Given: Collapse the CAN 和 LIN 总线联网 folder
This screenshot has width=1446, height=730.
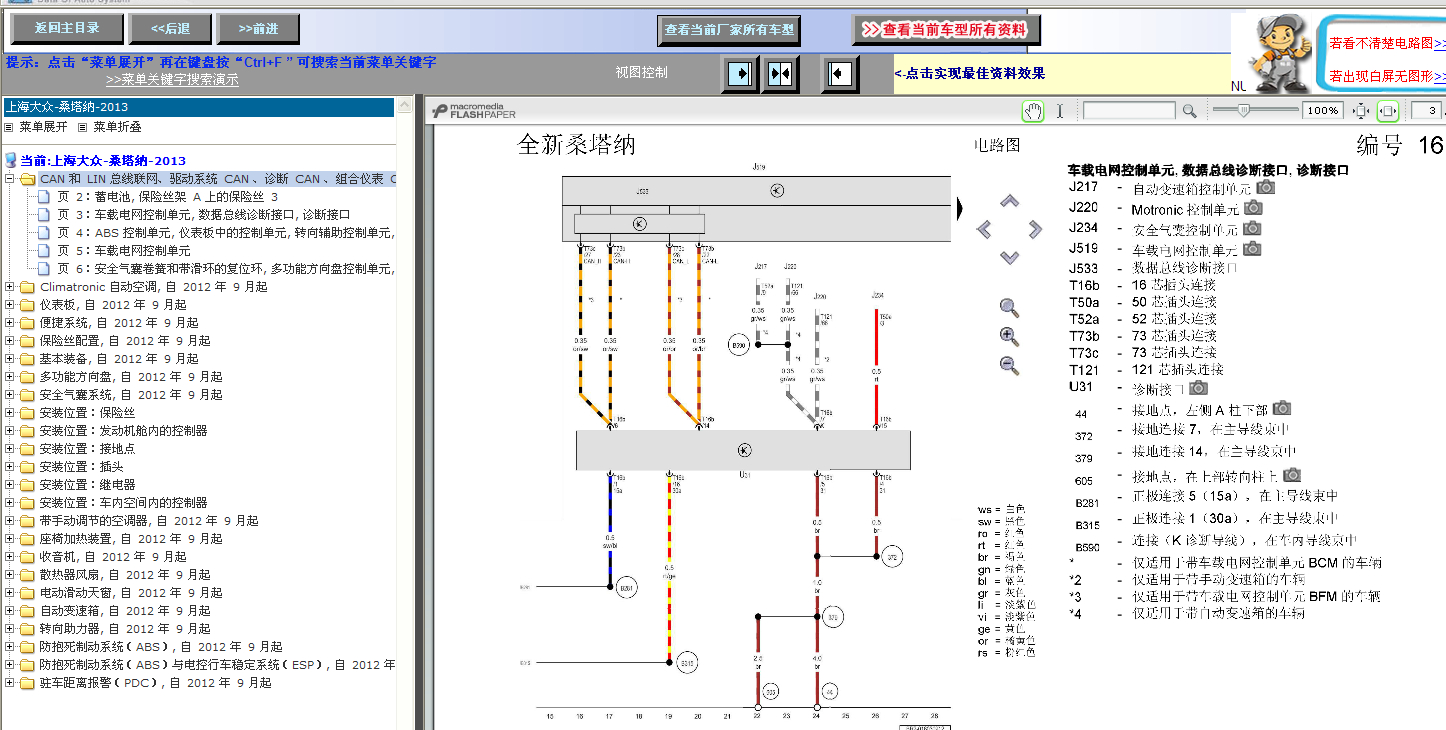Looking at the screenshot, I should point(10,179).
